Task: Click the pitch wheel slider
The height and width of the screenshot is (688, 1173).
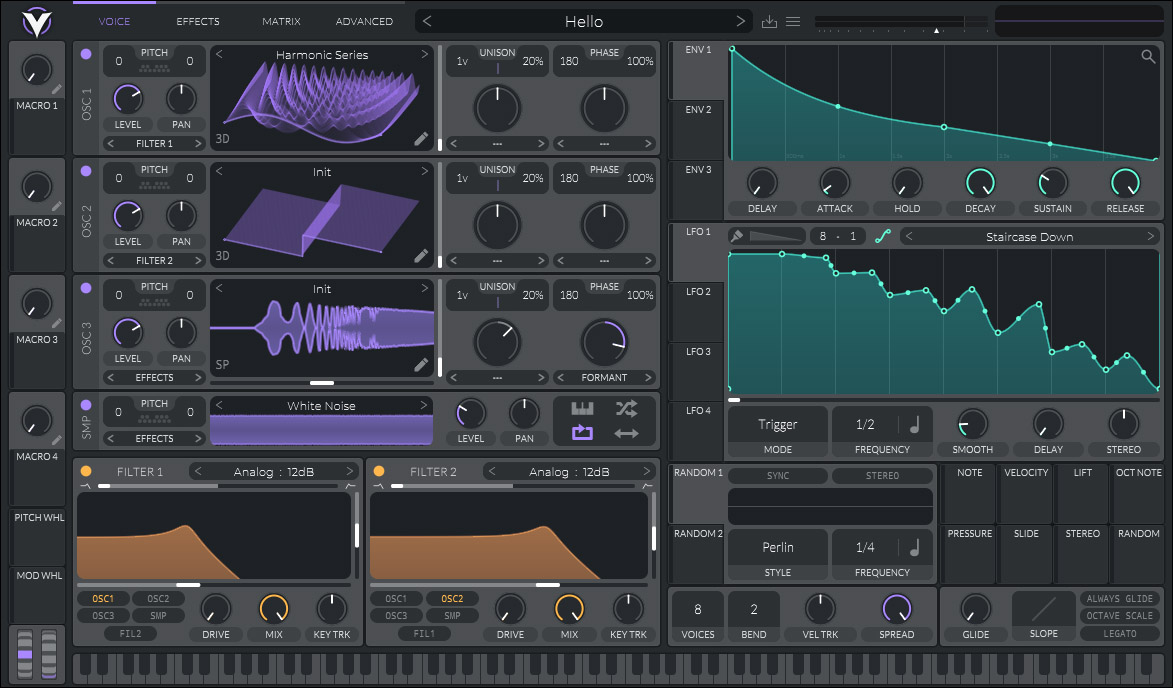Action: tap(37, 540)
